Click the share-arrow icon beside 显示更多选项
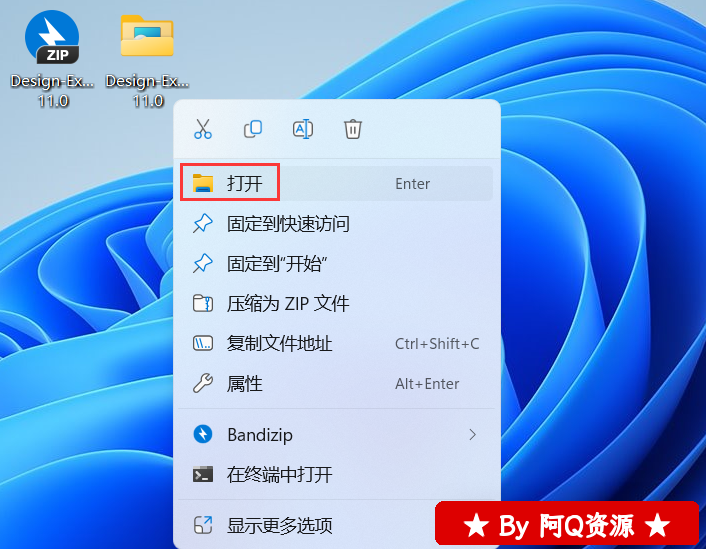706x549 pixels. coord(203,525)
